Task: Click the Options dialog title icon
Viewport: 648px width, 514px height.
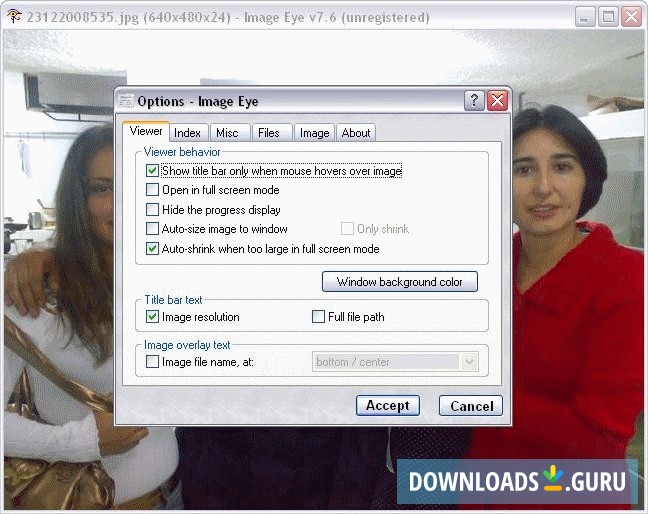Action: pos(125,101)
